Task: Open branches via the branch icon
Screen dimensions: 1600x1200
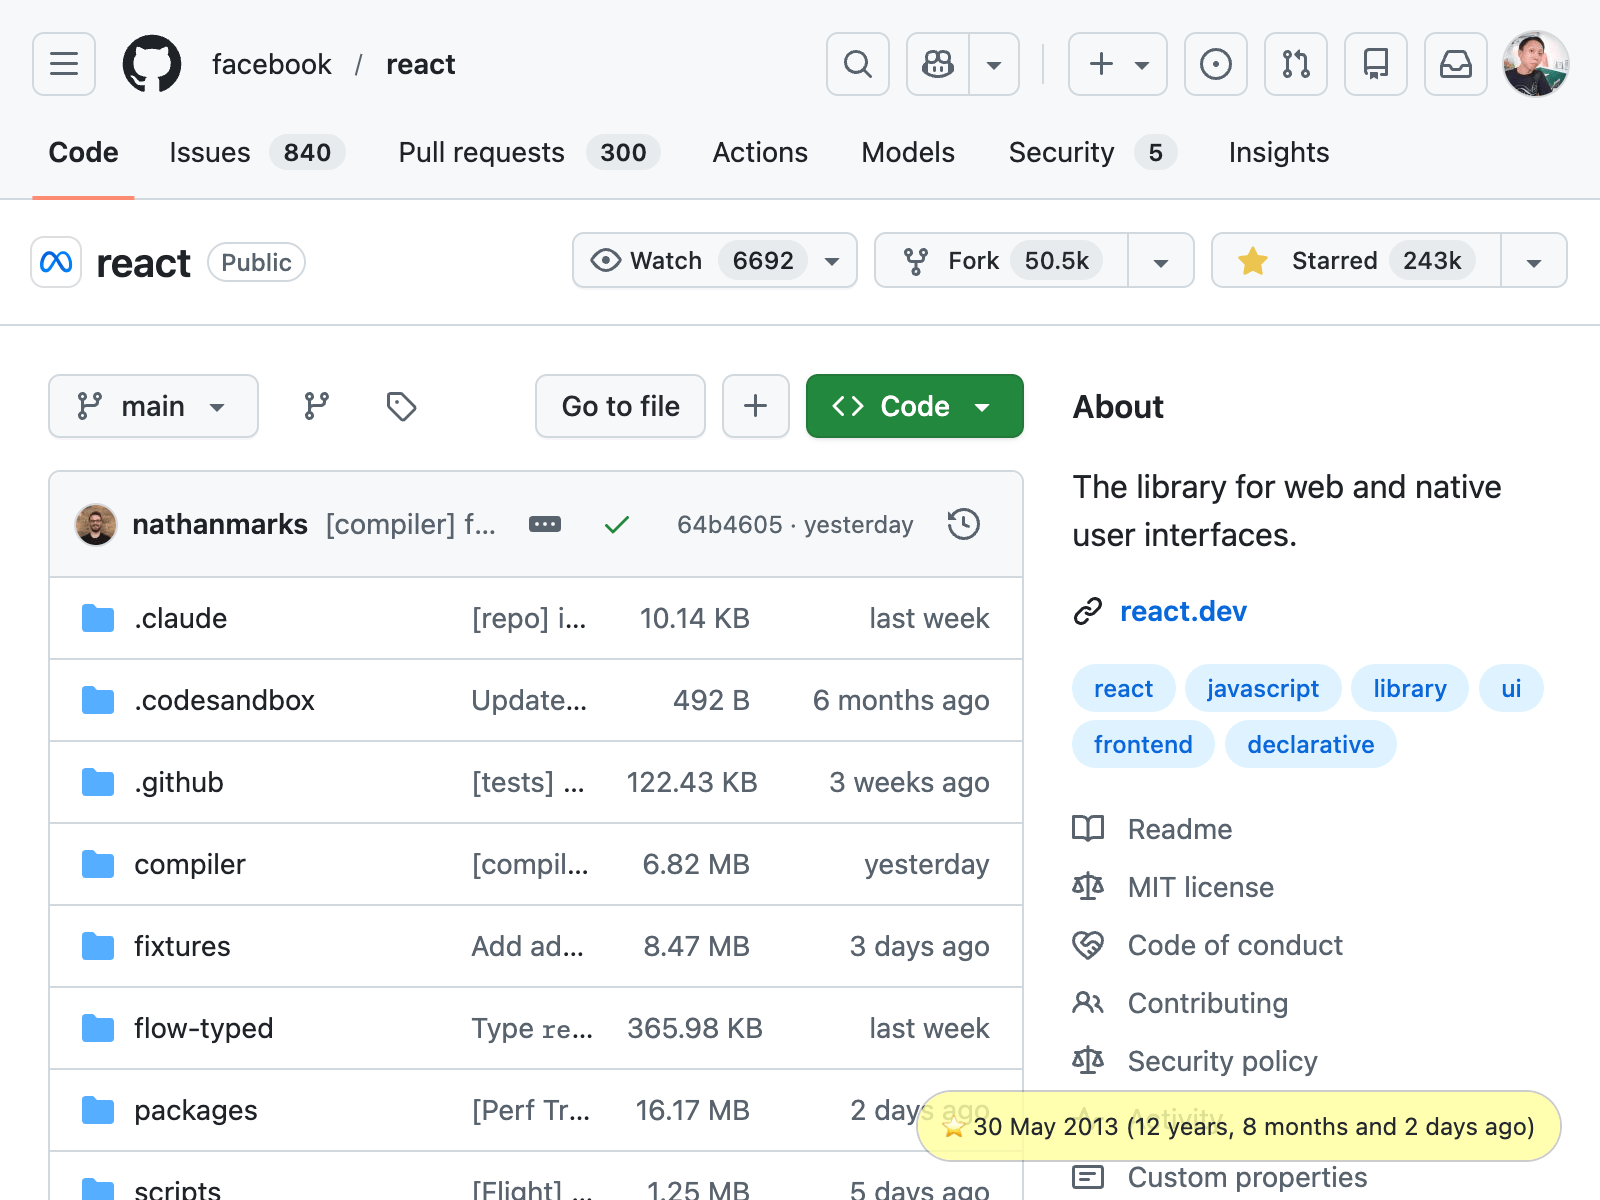Action: click(x=316, y=406)
